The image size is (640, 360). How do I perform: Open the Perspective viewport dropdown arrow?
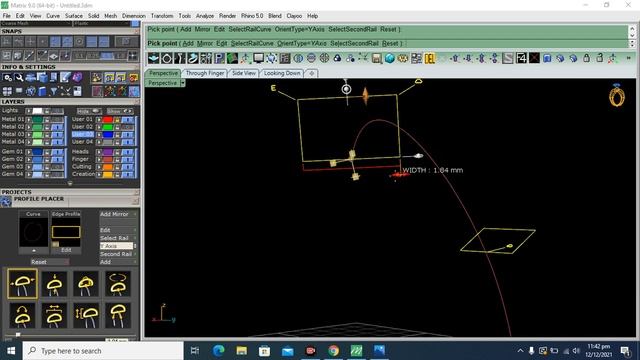point(183,83)
